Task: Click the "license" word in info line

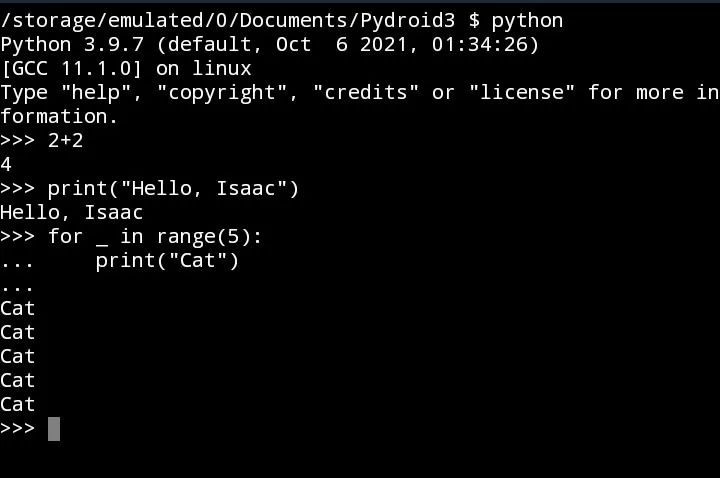Action: [x=522, y=92]
